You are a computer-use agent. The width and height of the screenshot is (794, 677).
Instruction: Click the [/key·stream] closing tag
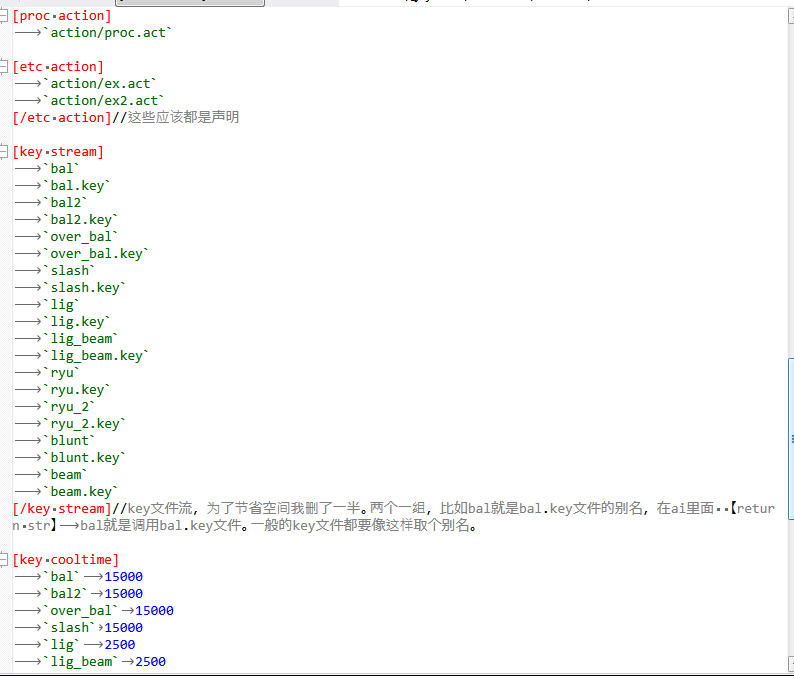click(58, 509)
